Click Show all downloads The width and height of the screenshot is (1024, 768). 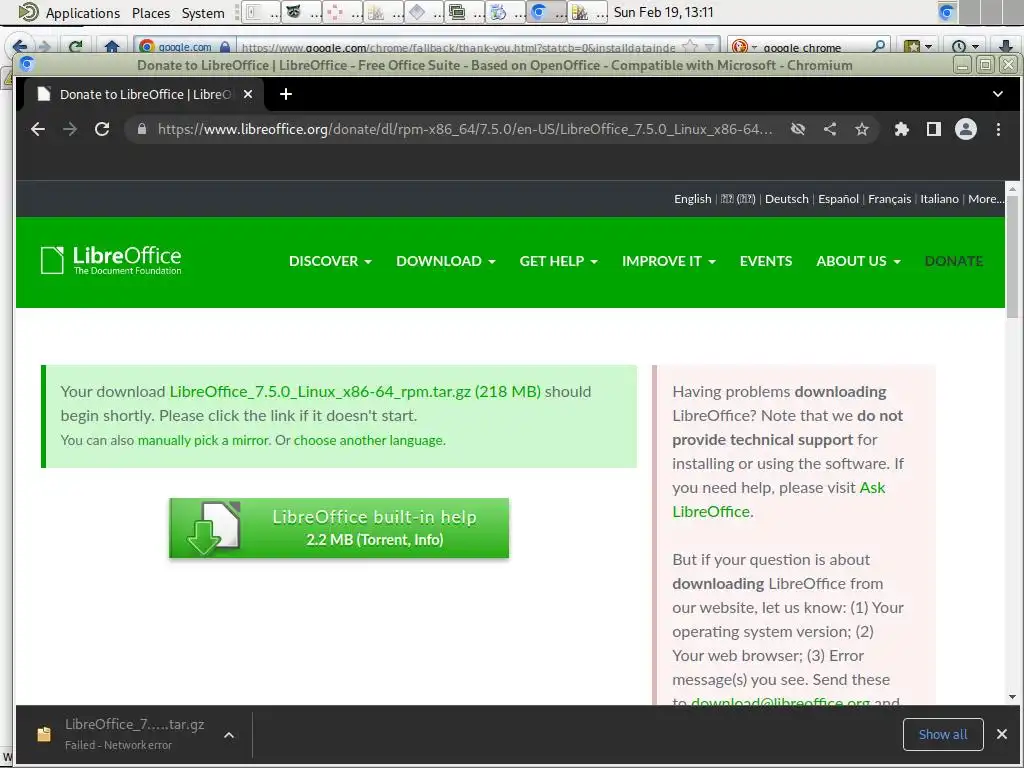click(x=943, y=734)
